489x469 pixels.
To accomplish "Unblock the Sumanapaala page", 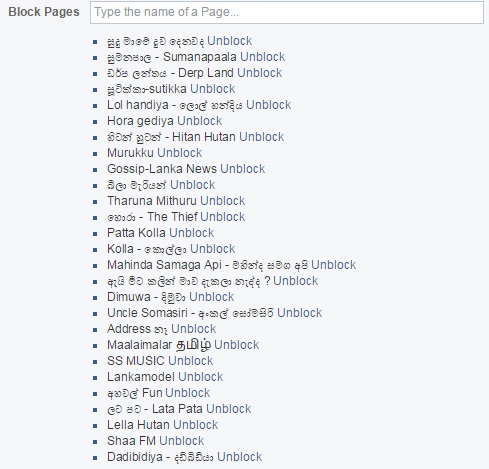I will [x=263, y=57].
